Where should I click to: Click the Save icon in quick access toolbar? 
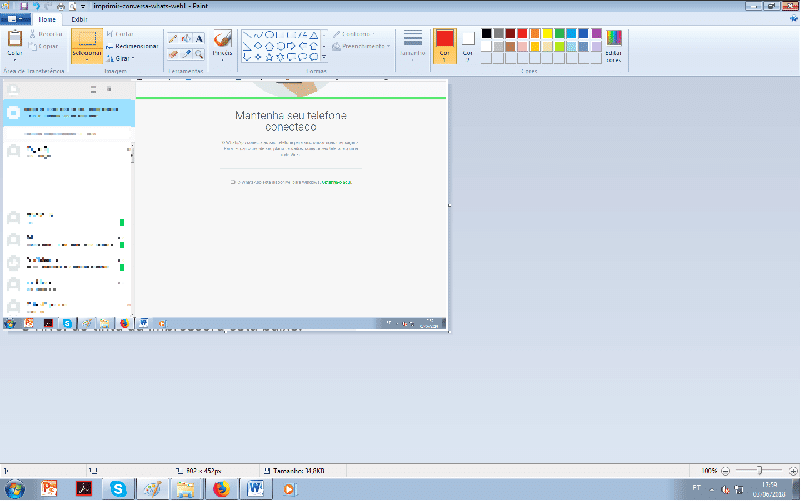22,6
